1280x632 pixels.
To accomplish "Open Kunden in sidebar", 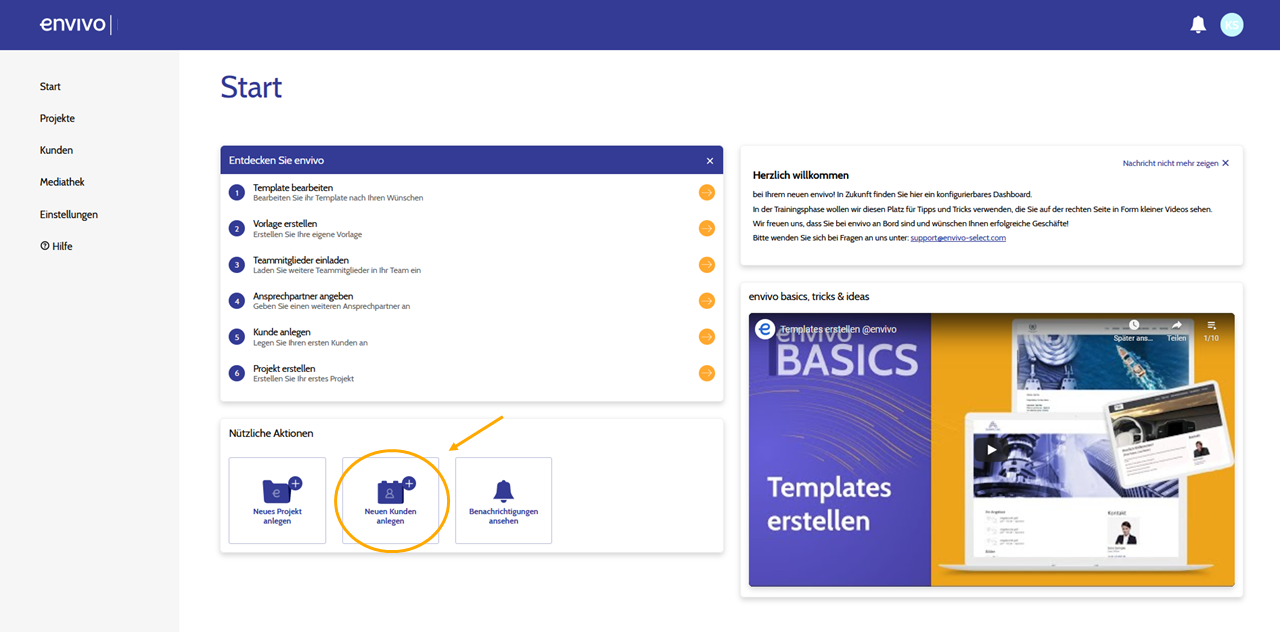I will click(56, 151).
